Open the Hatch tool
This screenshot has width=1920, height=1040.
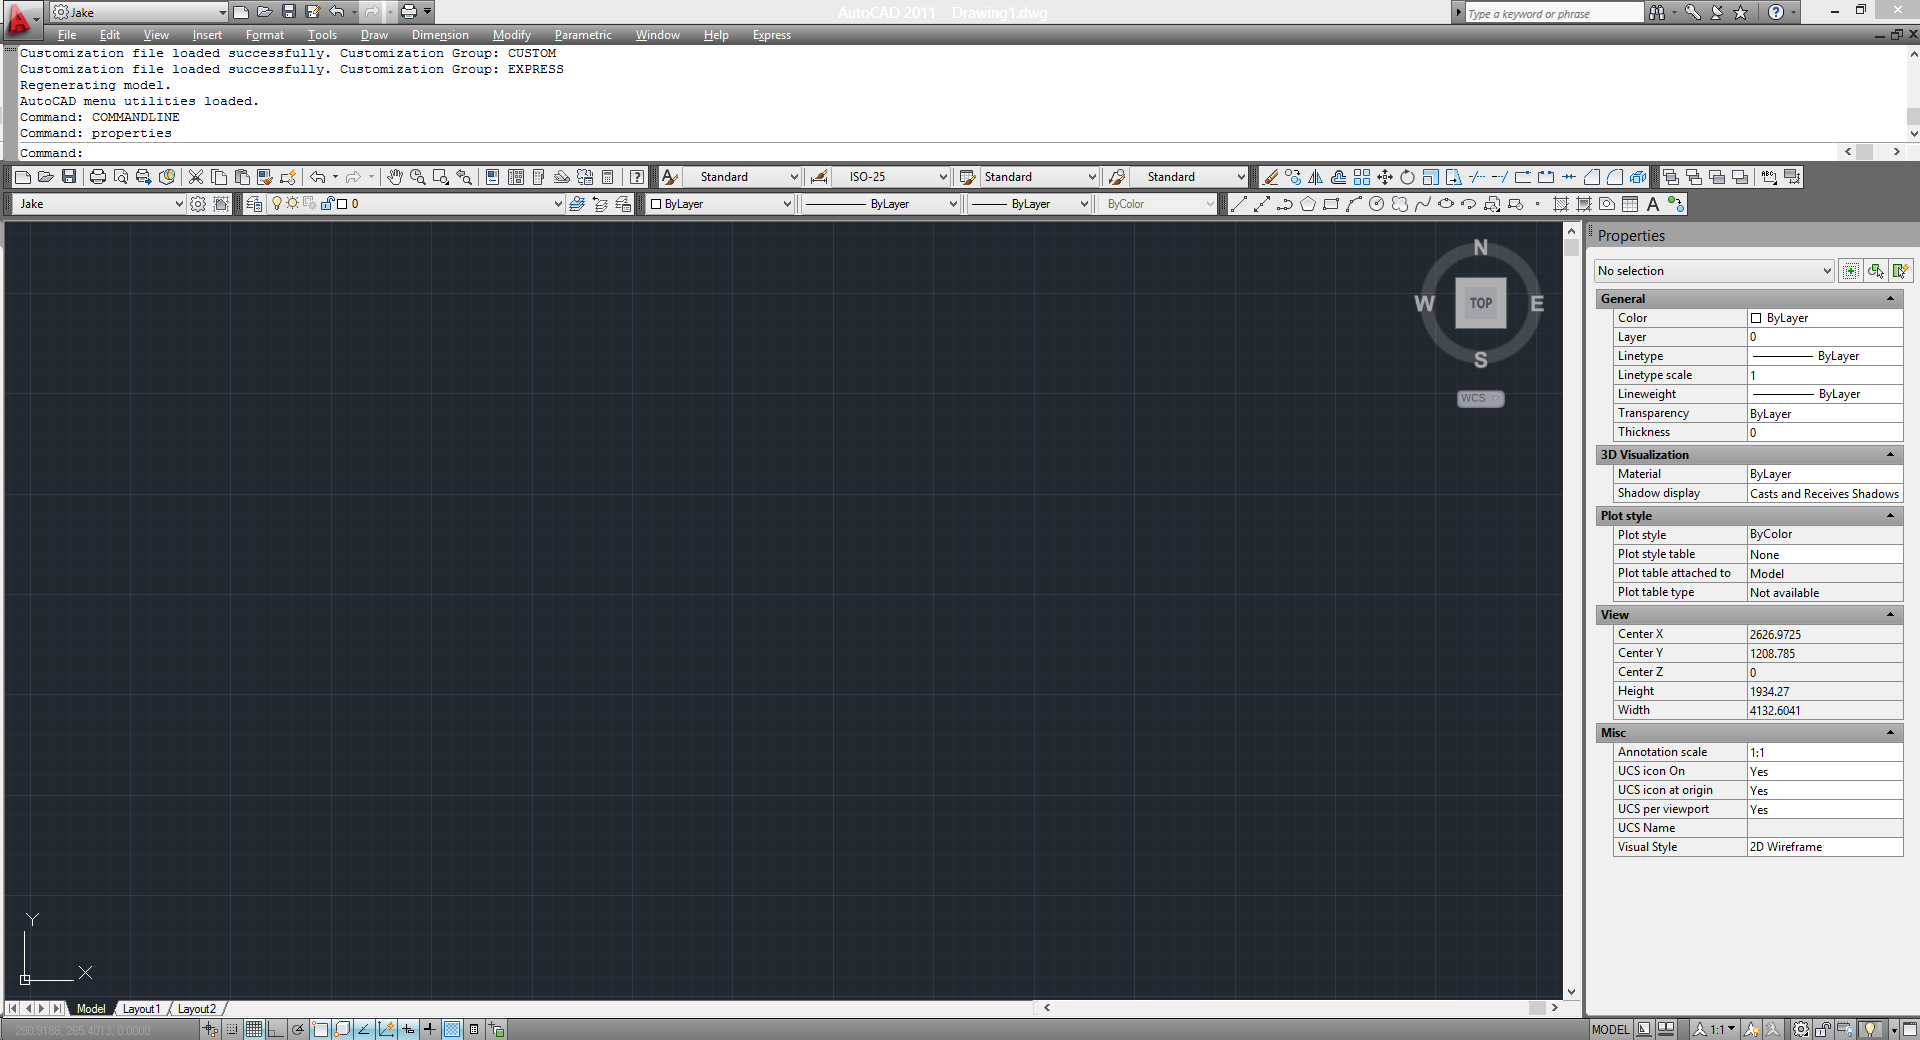coord(1559,204)
